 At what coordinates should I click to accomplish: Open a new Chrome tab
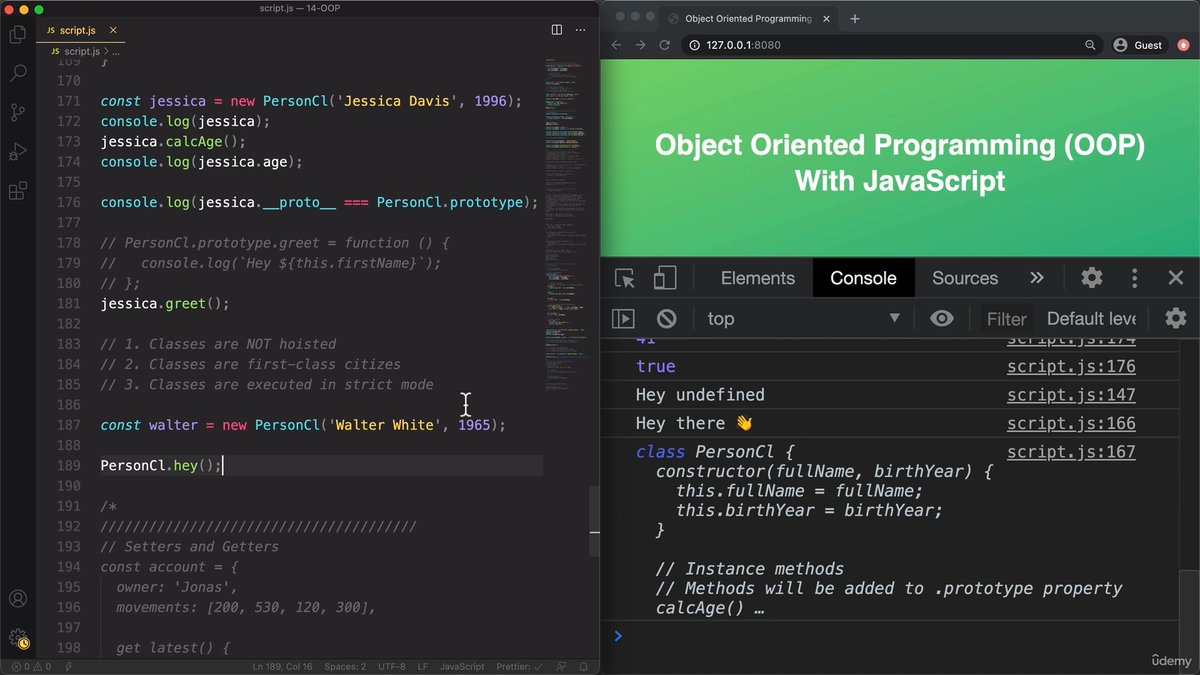854,18
